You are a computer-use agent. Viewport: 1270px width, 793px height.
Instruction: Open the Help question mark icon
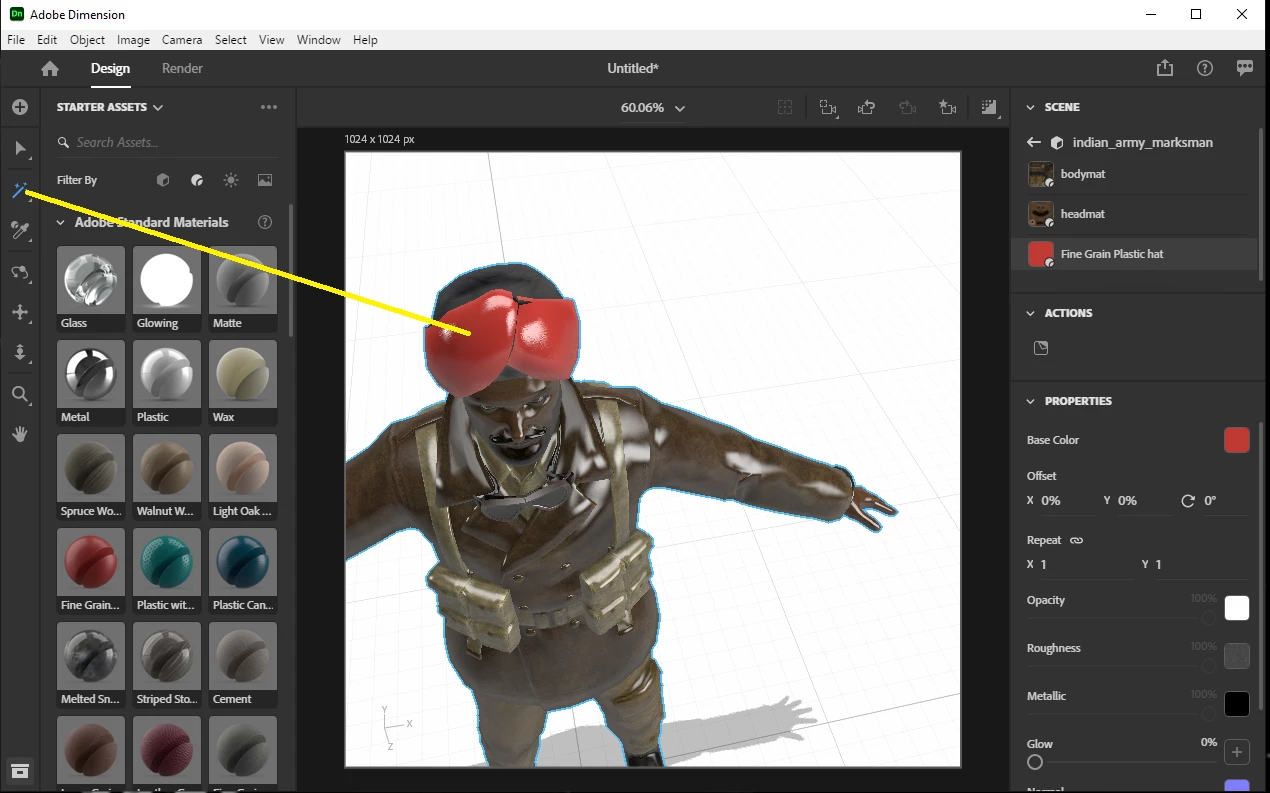tap(1205, 68)
